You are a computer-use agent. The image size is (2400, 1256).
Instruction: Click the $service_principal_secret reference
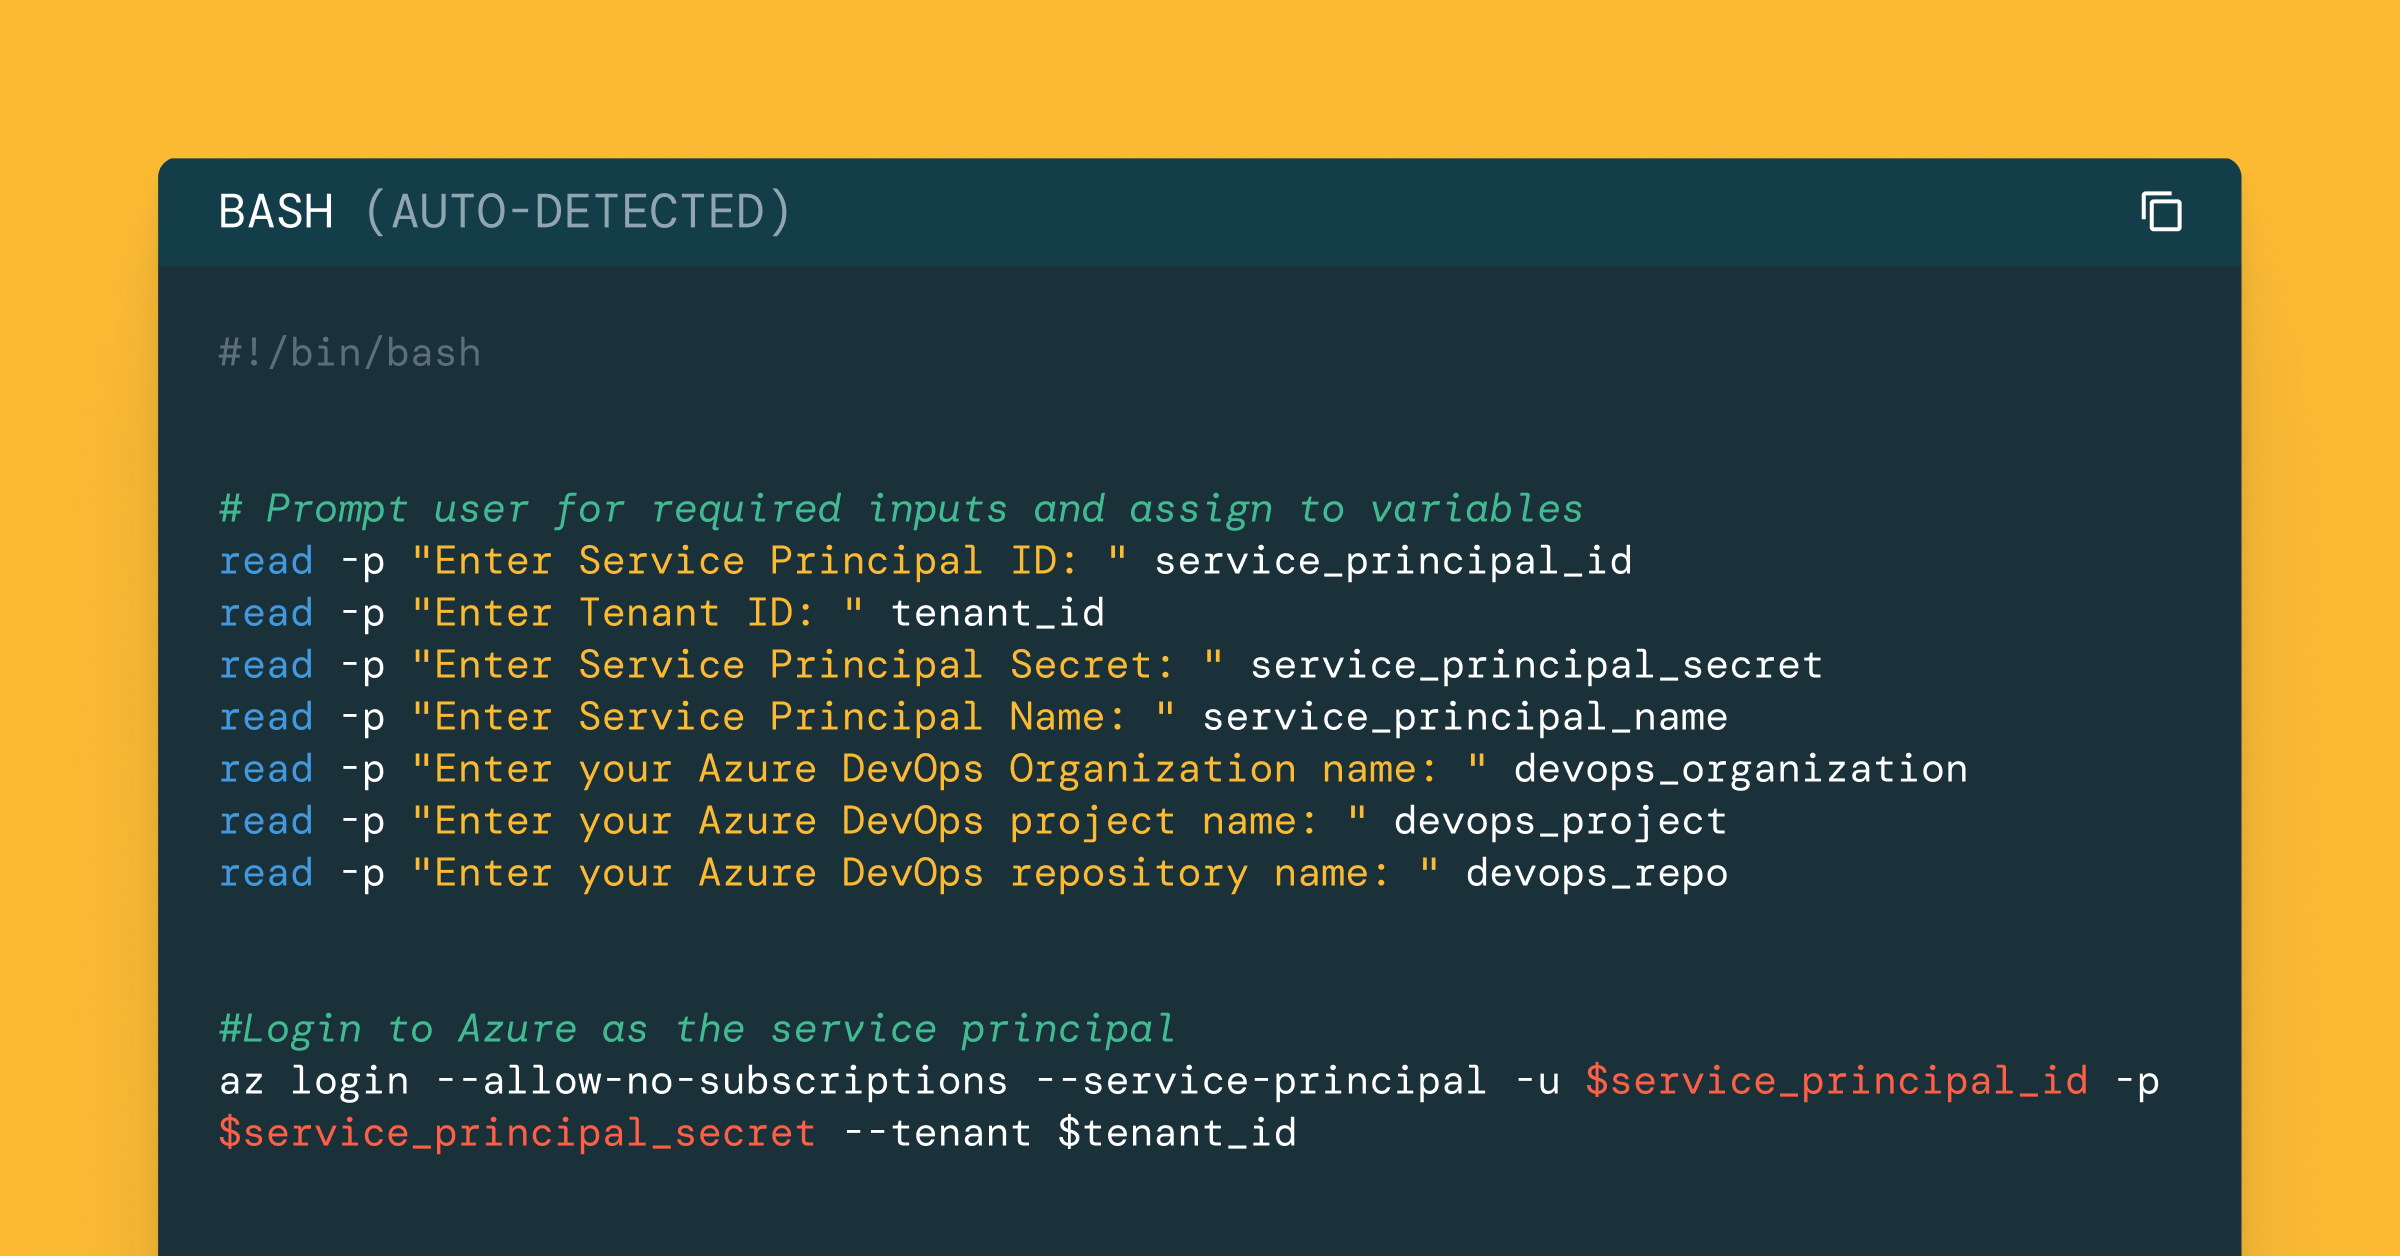[516, 1131]
